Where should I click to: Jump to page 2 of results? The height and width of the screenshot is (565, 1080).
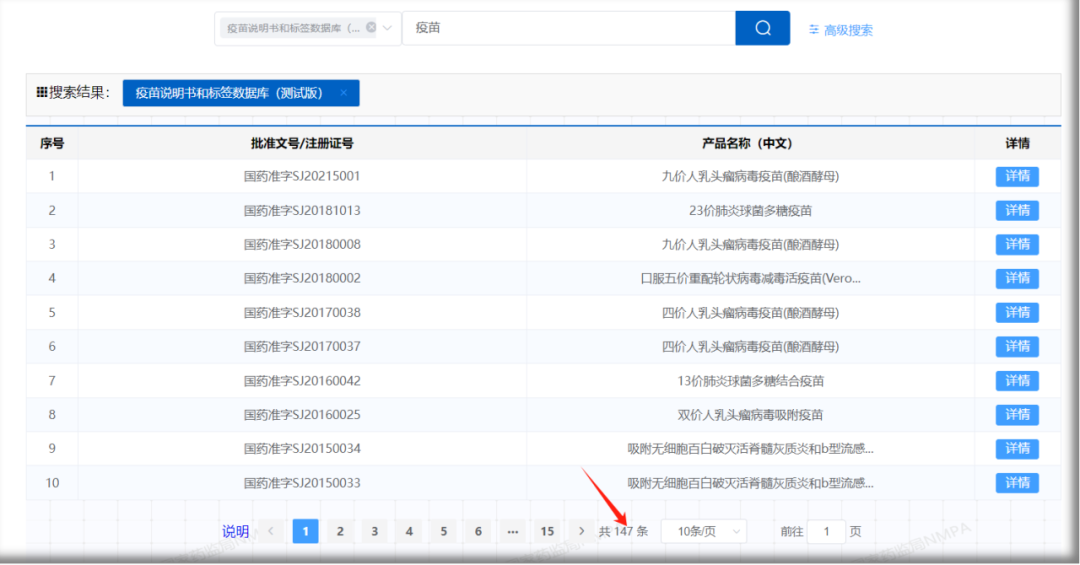(340, 531)
